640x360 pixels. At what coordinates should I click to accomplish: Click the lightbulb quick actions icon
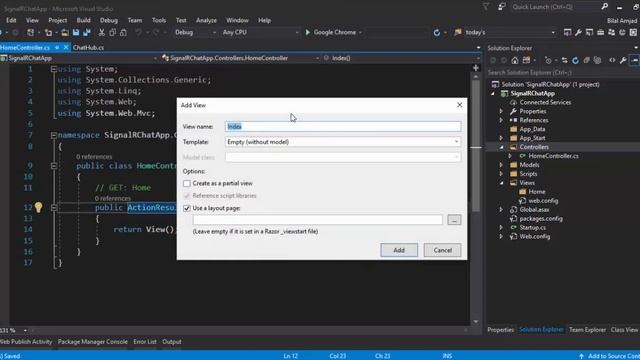click(38, 207)
